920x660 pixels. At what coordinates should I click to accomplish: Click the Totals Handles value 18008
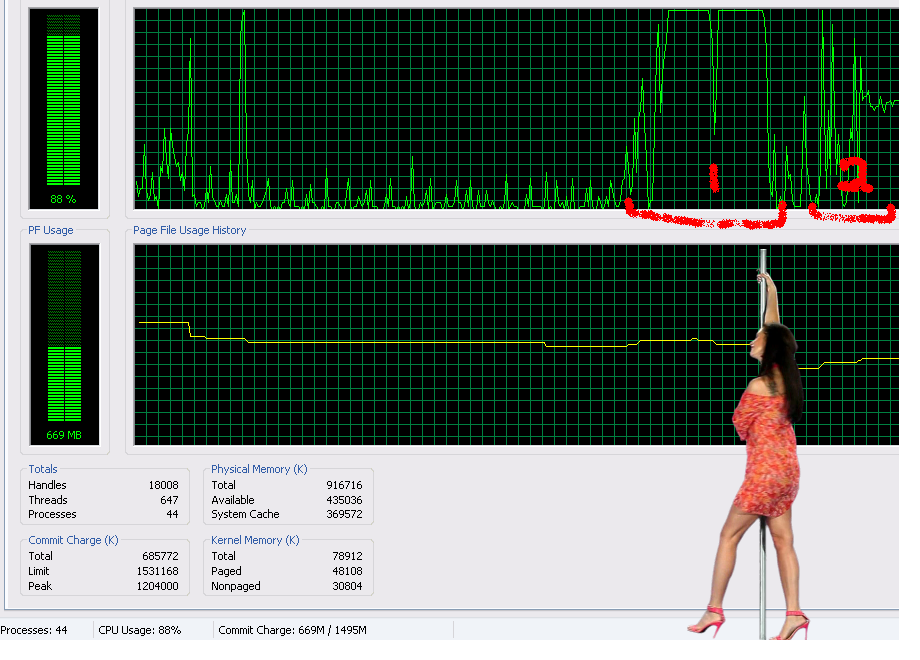point(163,485)
